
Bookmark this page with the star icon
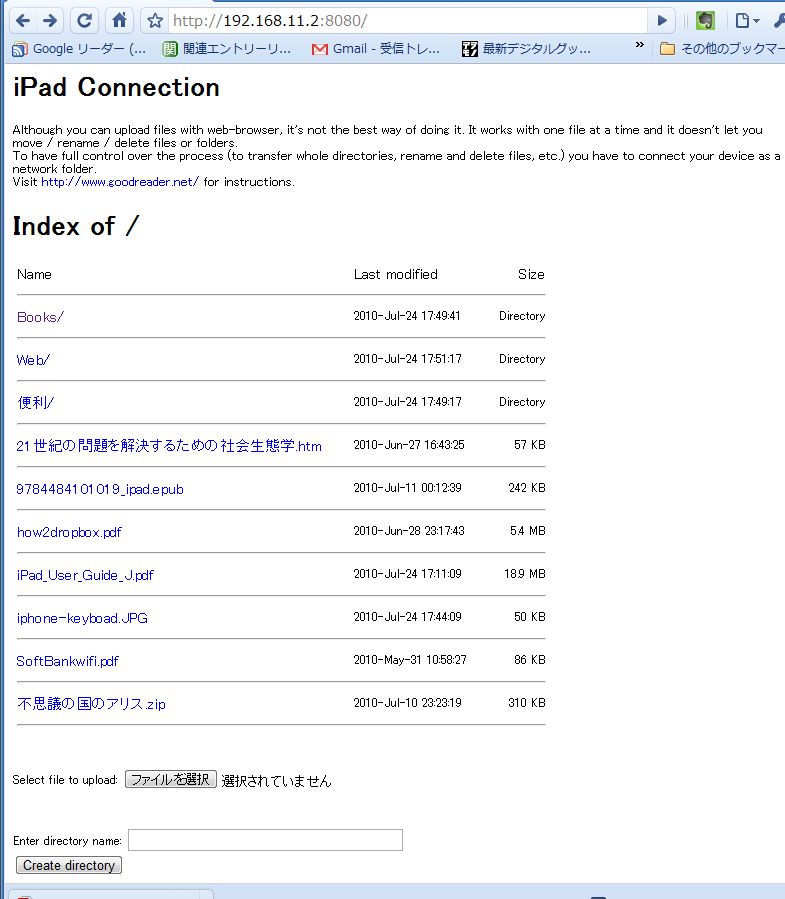155,21
